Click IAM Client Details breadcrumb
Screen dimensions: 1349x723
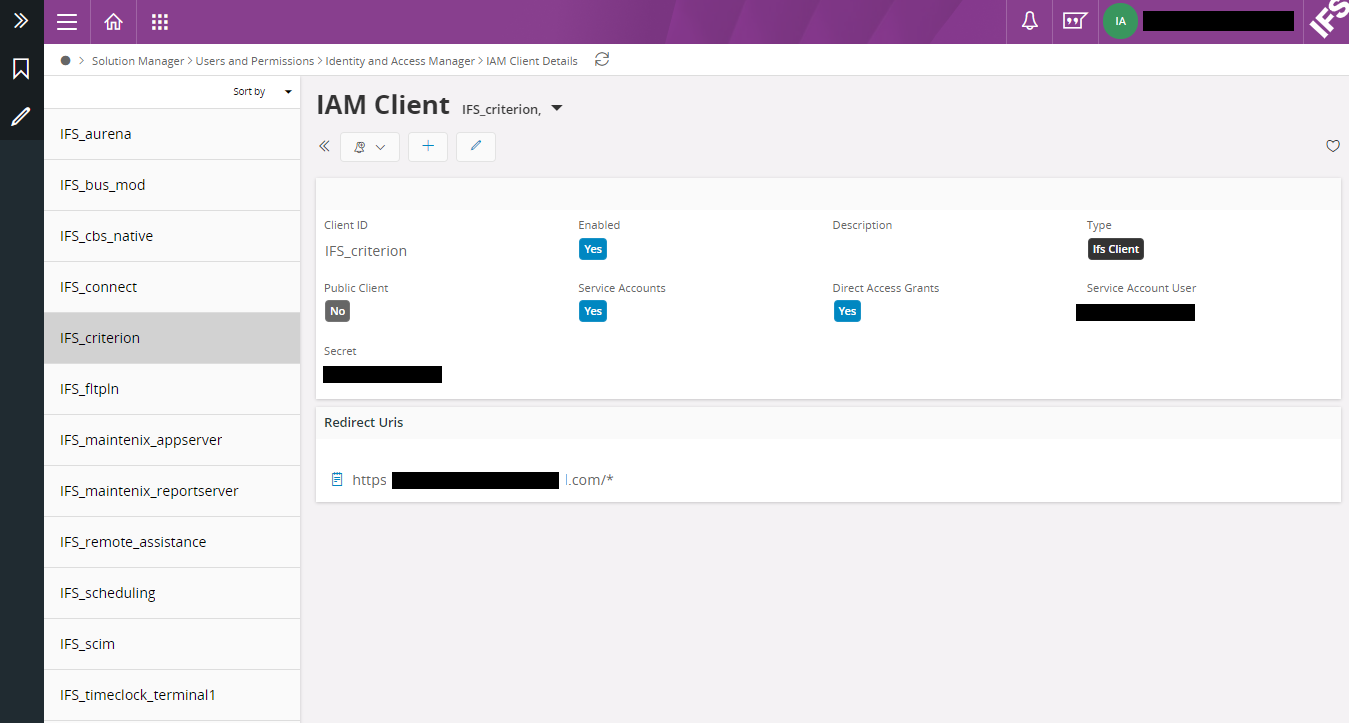532,61
